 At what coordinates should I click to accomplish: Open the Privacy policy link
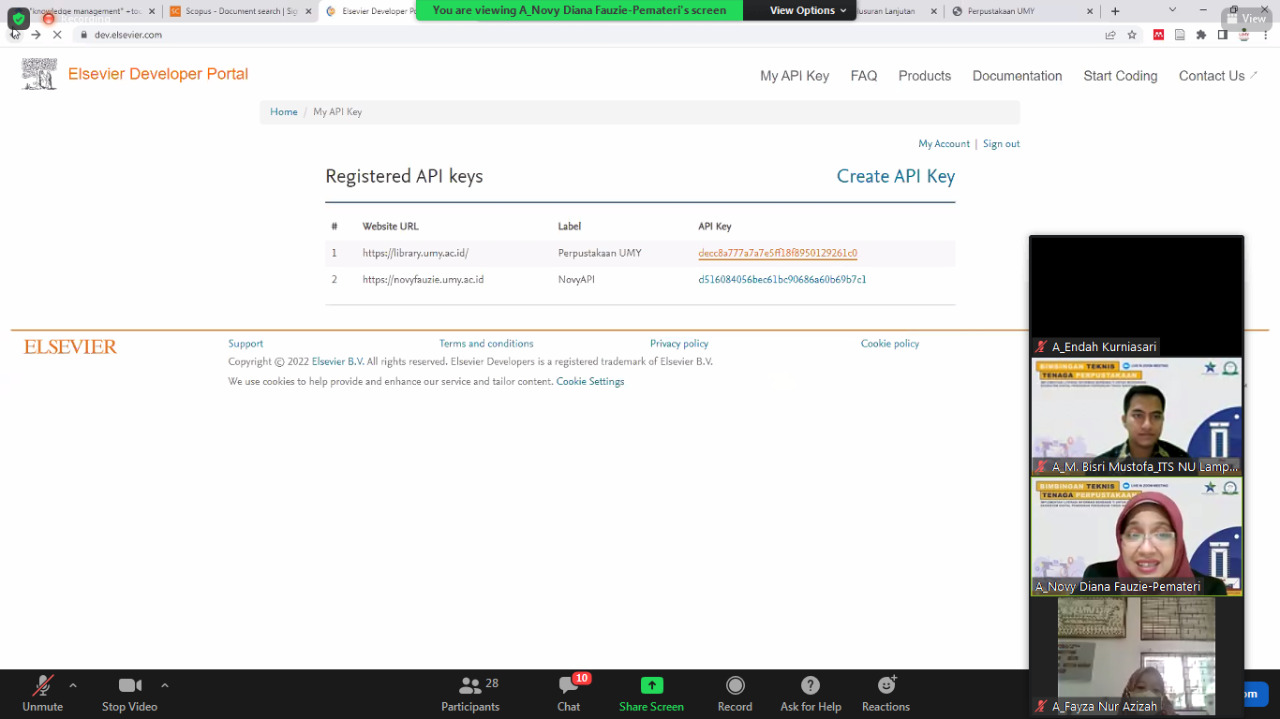(679, 344)
